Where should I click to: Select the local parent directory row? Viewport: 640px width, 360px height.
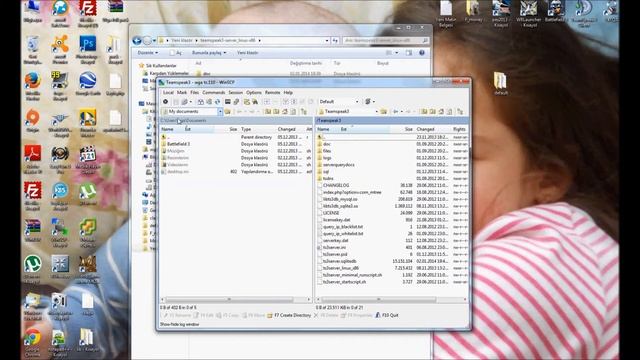pyautogui.click(x=236, y=137)
